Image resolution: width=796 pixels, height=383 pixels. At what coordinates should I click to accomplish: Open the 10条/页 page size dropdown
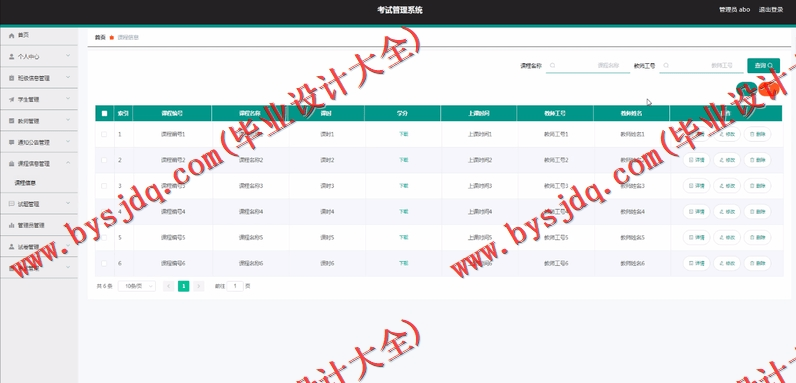tap(137, 286)
